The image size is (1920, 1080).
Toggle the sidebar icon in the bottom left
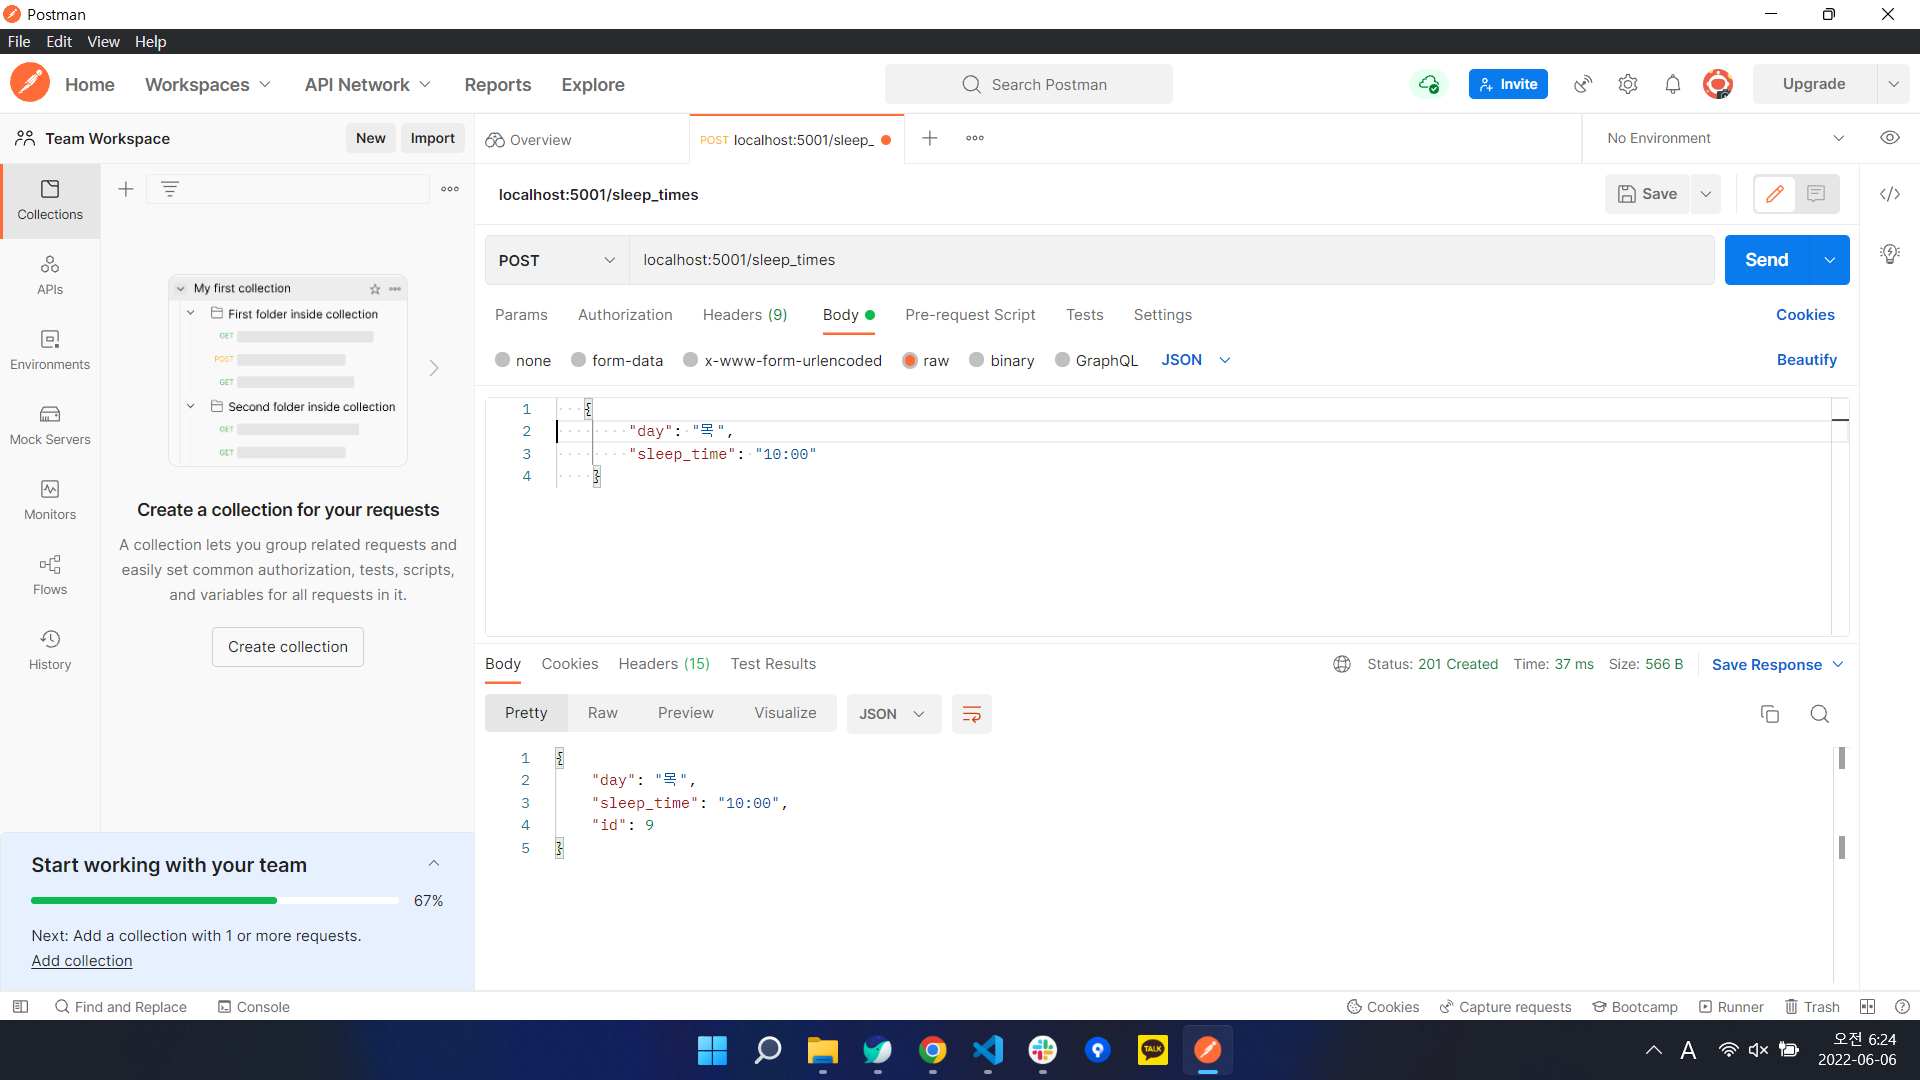coord(20,1007)
